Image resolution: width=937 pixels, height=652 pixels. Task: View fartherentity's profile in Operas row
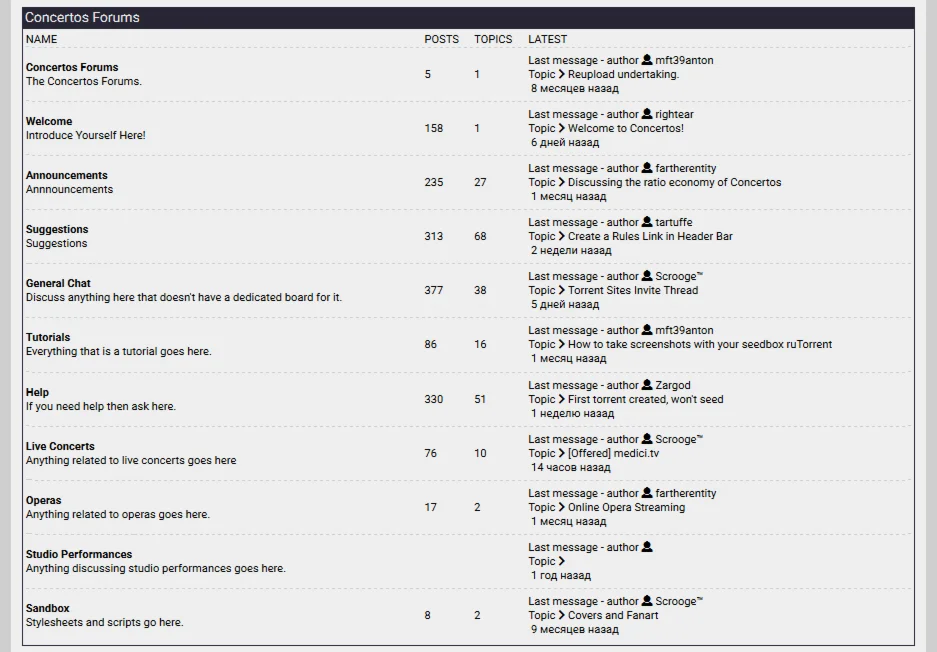pyautogui.click(x=686, y=493)
